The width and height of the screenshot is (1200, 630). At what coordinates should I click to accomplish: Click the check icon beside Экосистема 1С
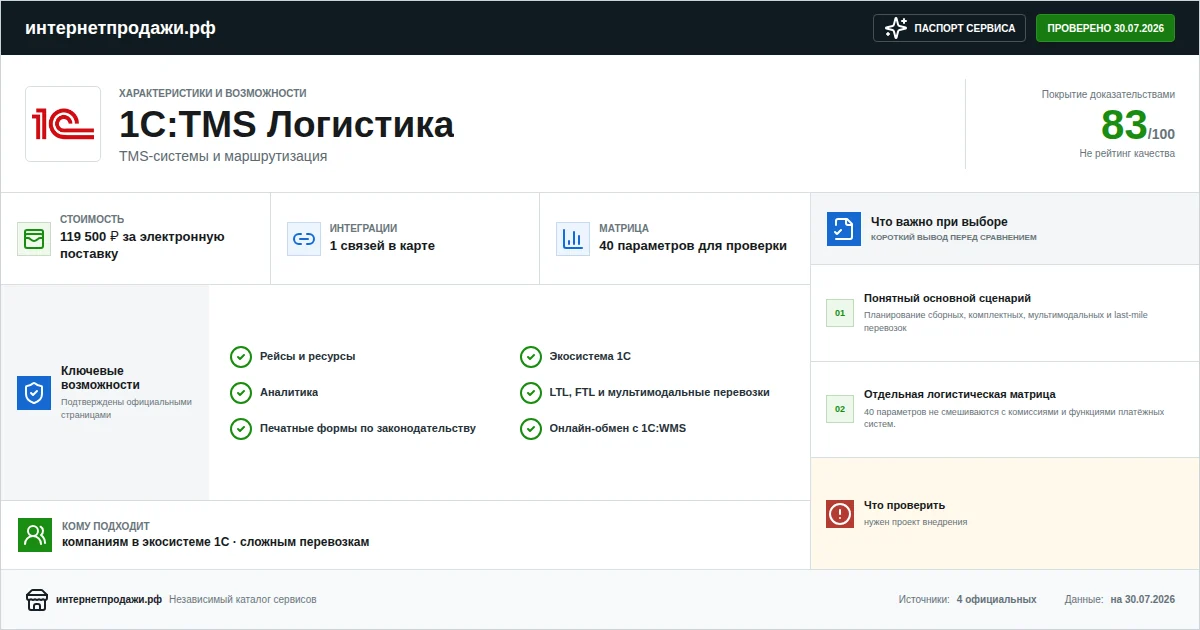click(530, 357)
